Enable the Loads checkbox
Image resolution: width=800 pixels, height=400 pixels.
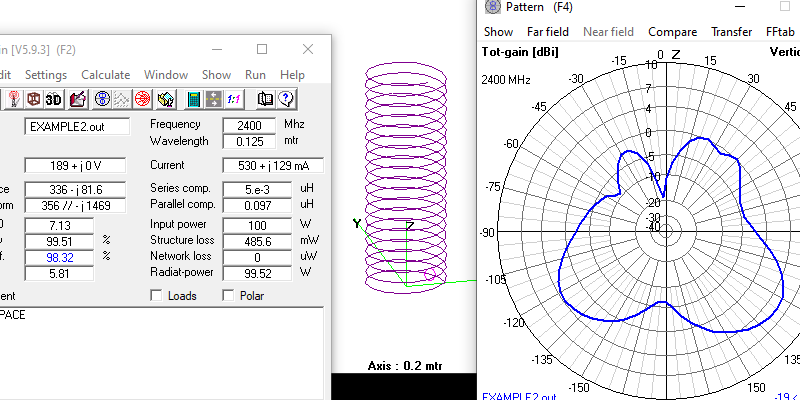(x=156, y=296)
